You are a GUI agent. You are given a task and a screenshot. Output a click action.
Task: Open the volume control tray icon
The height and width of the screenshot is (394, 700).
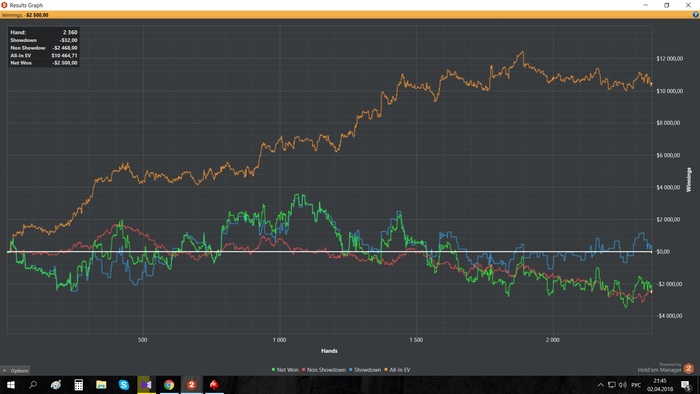(623, 385)
